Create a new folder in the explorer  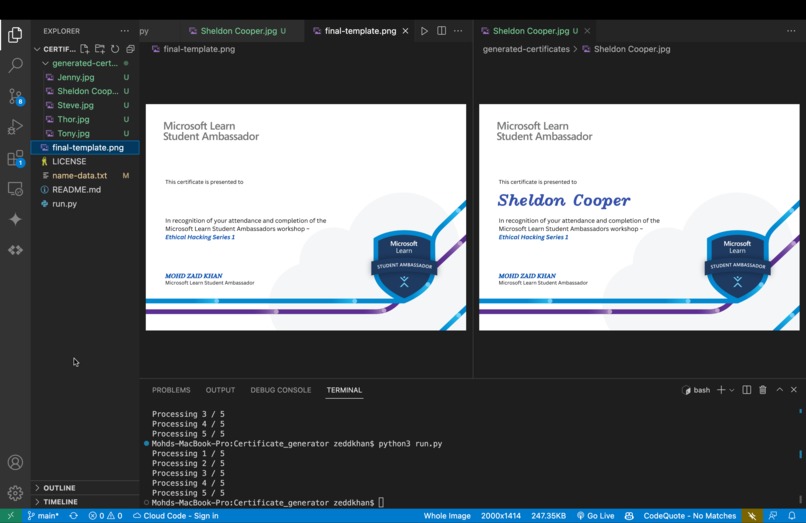(100, 49)
